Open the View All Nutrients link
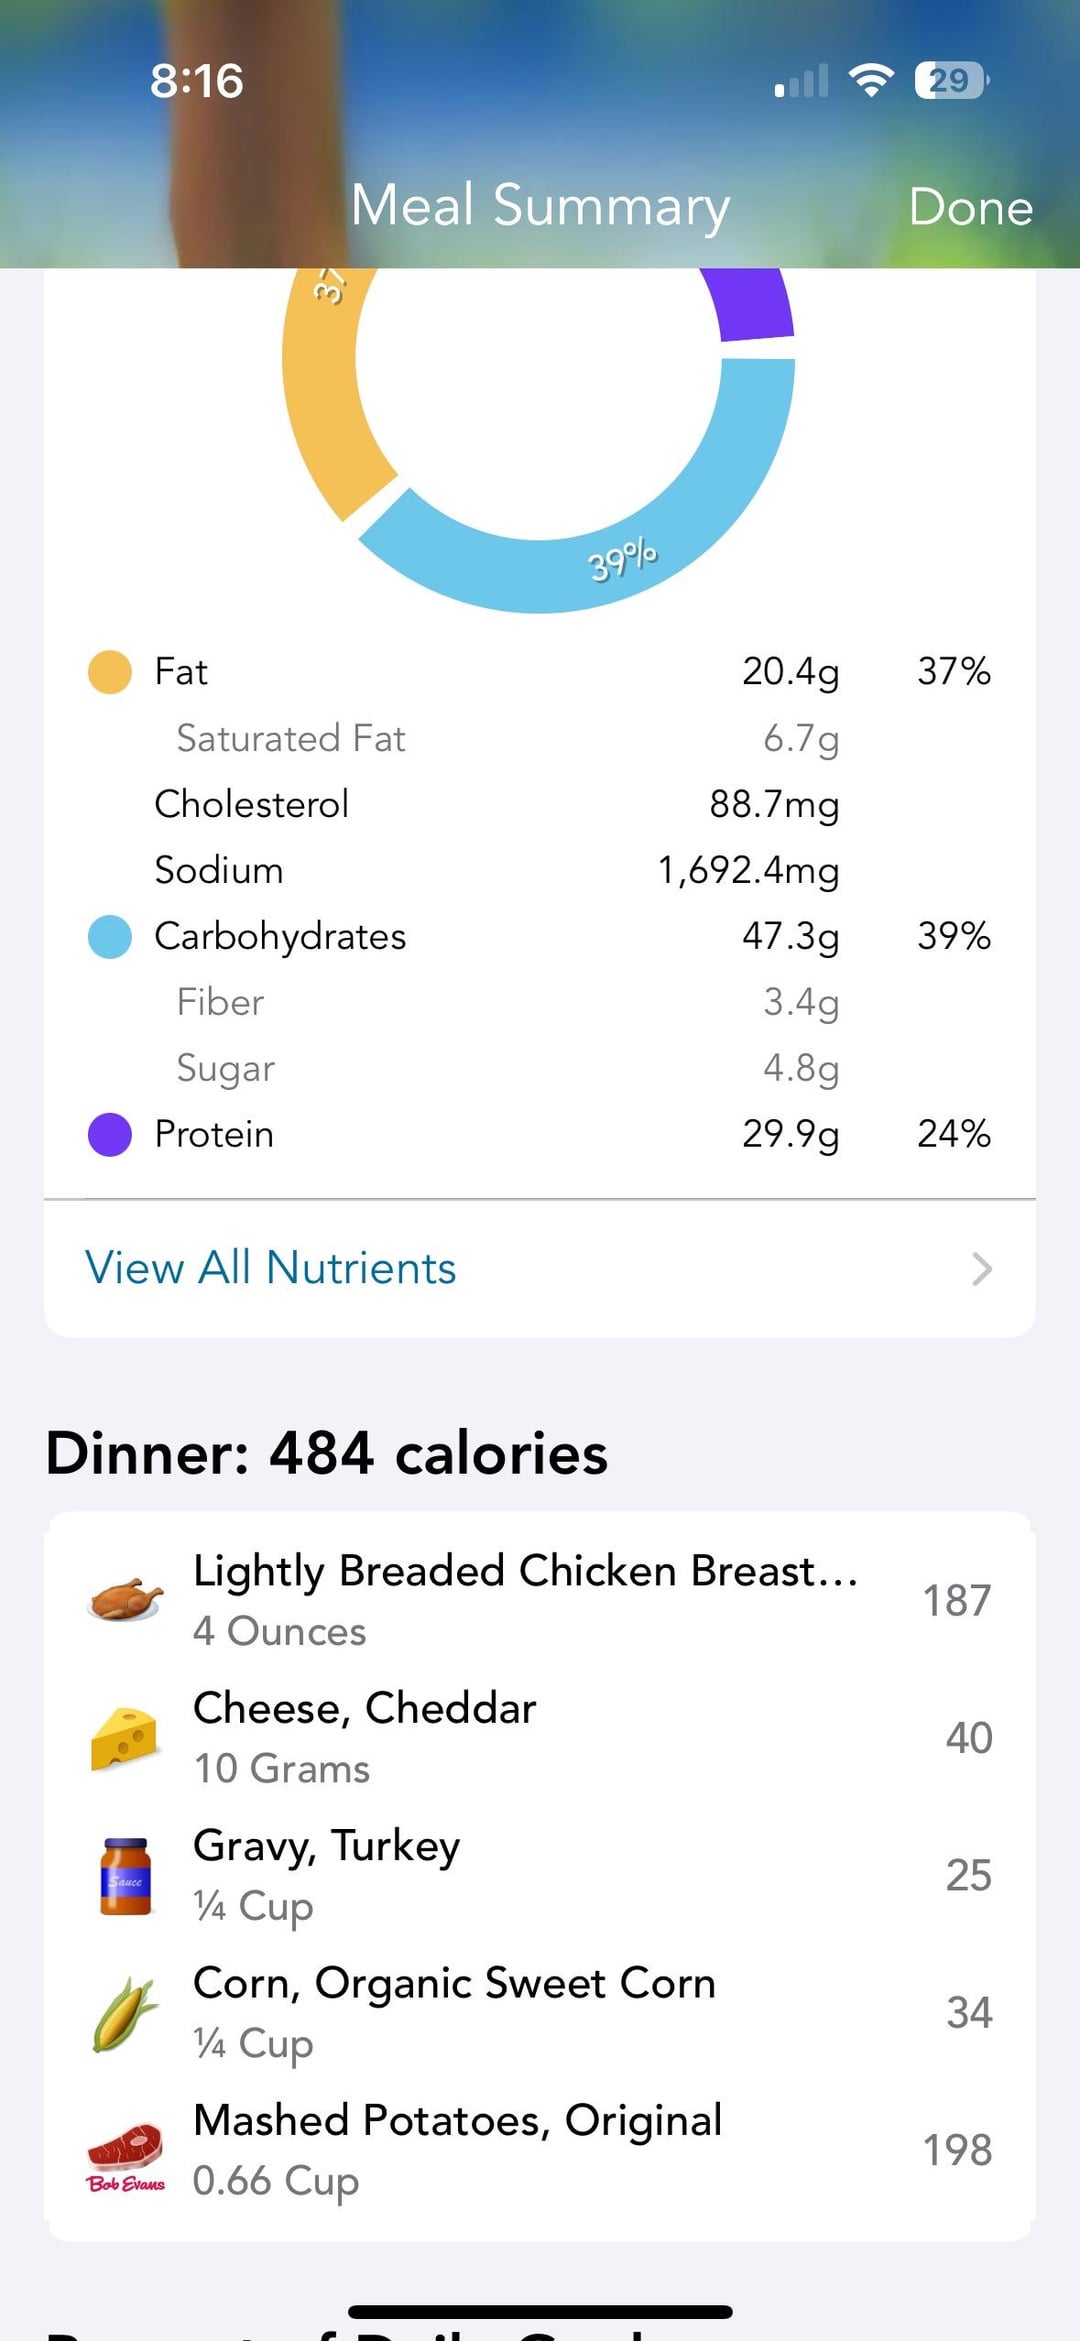 [x=271, y=1268]
